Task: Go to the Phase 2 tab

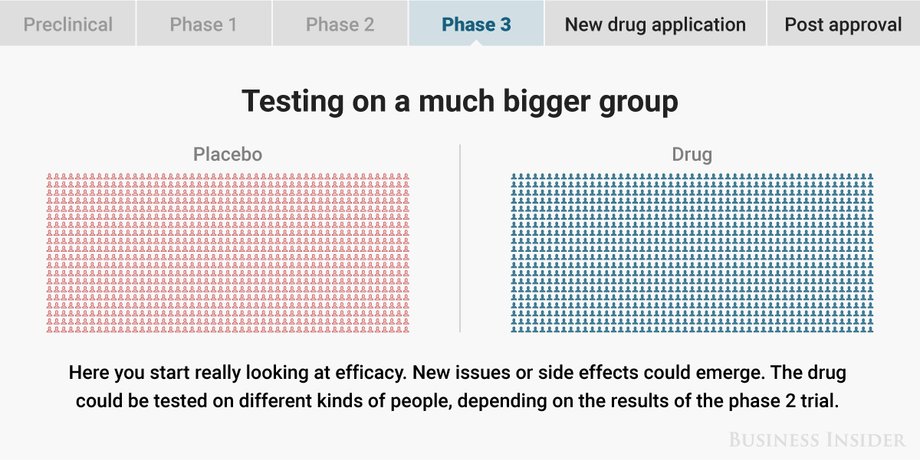Action: point(340,24)
